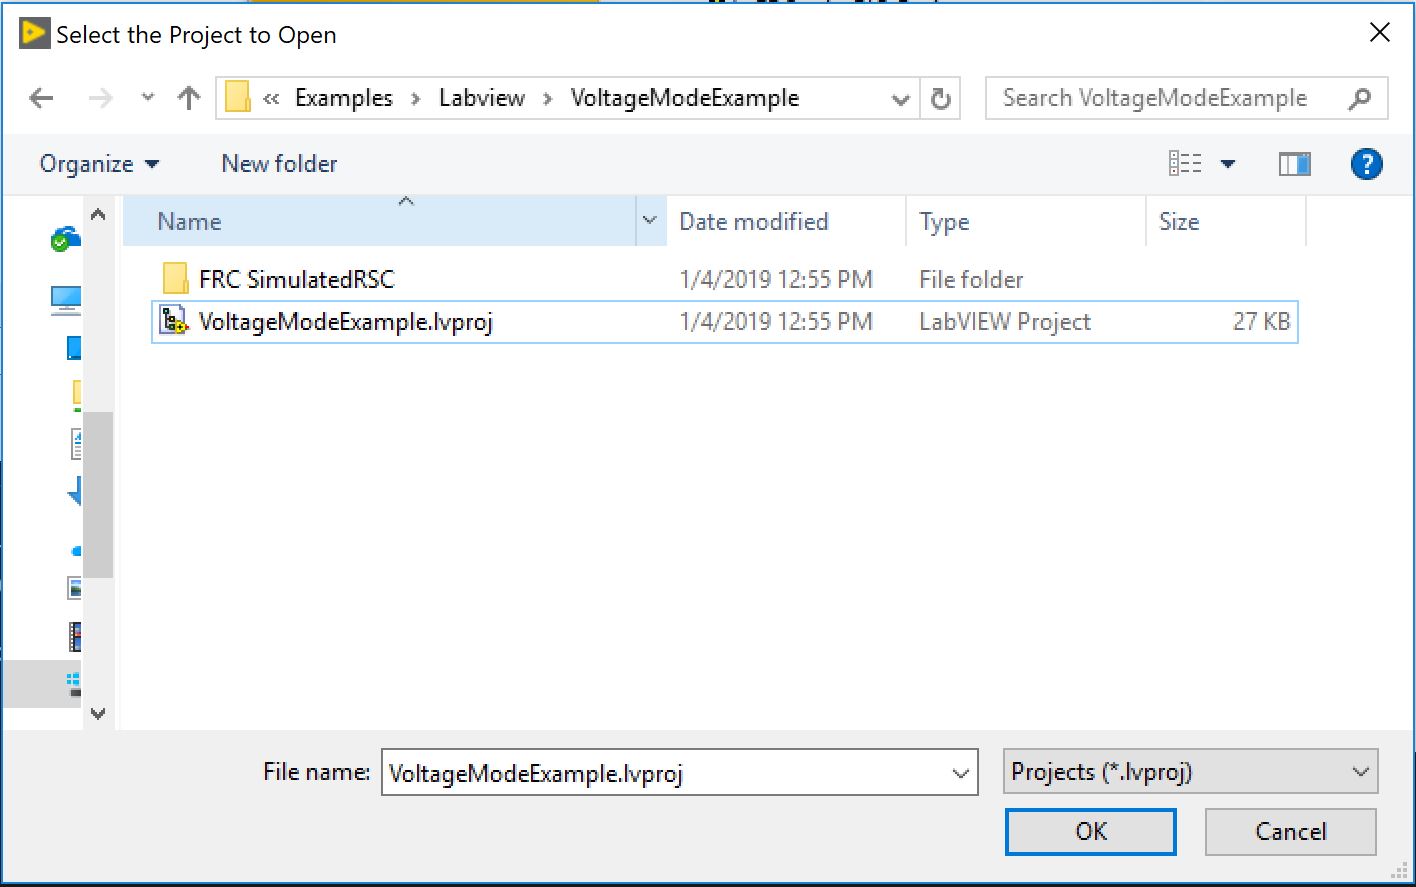
Task: Change the view layout icon
Action: point(1185,164)
